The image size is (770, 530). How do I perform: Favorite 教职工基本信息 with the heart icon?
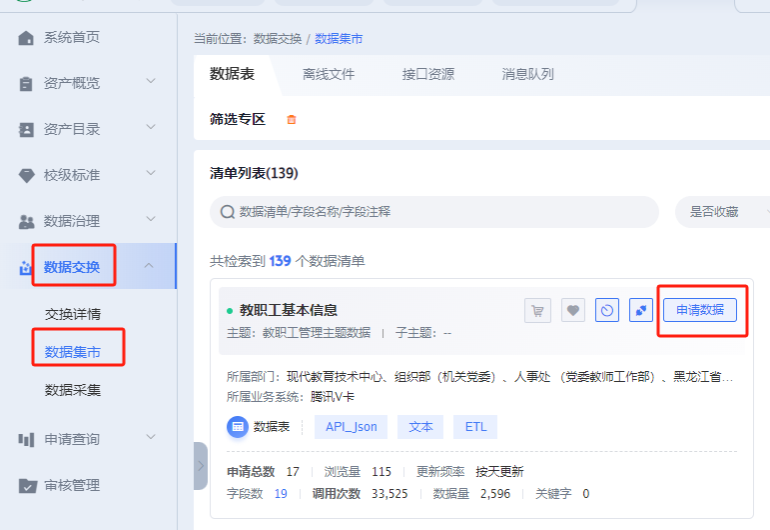[573, 310]
